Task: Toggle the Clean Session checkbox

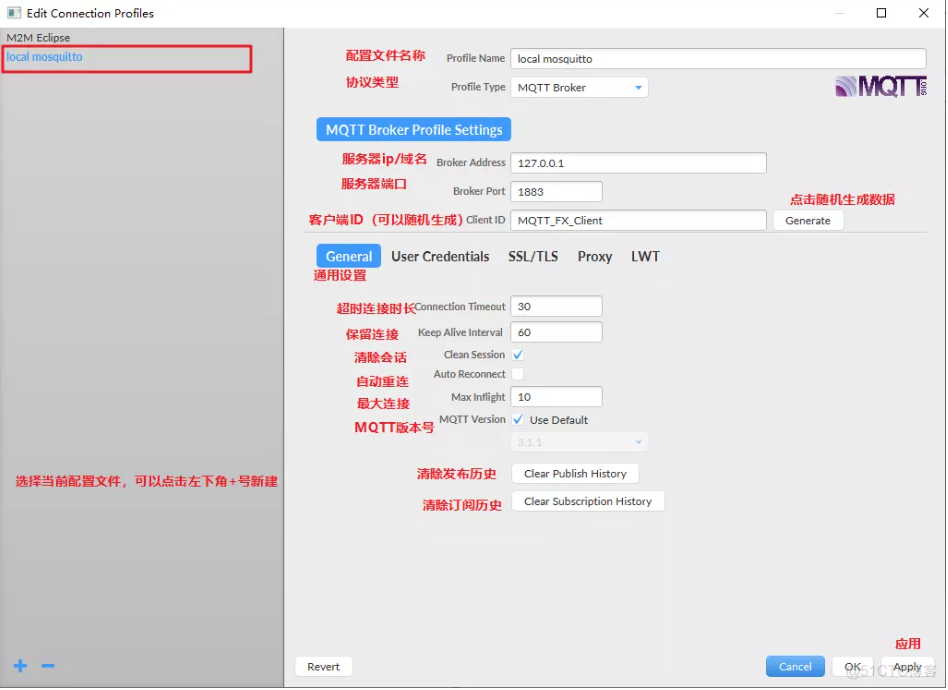Action: tap(518, 355)
